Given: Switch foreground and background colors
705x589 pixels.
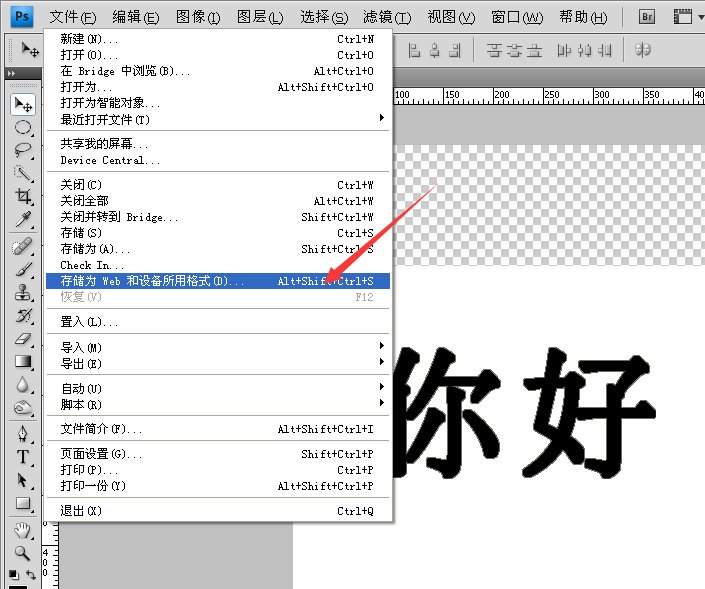Looking at the screenshot, I should [31, 574].
